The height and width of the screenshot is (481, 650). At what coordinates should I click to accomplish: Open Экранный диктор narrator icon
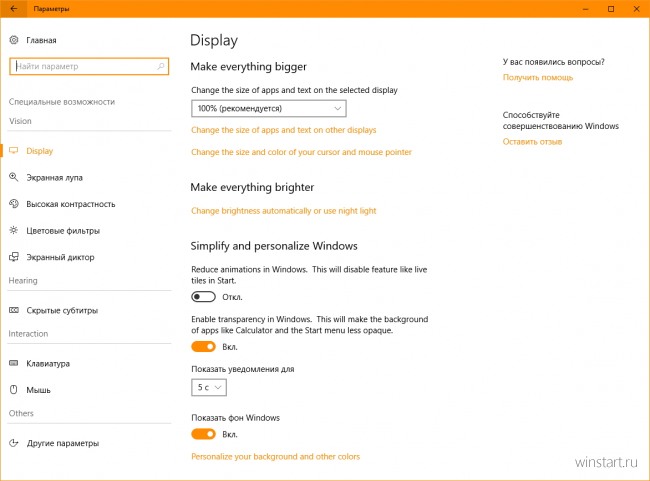[14, 257]
